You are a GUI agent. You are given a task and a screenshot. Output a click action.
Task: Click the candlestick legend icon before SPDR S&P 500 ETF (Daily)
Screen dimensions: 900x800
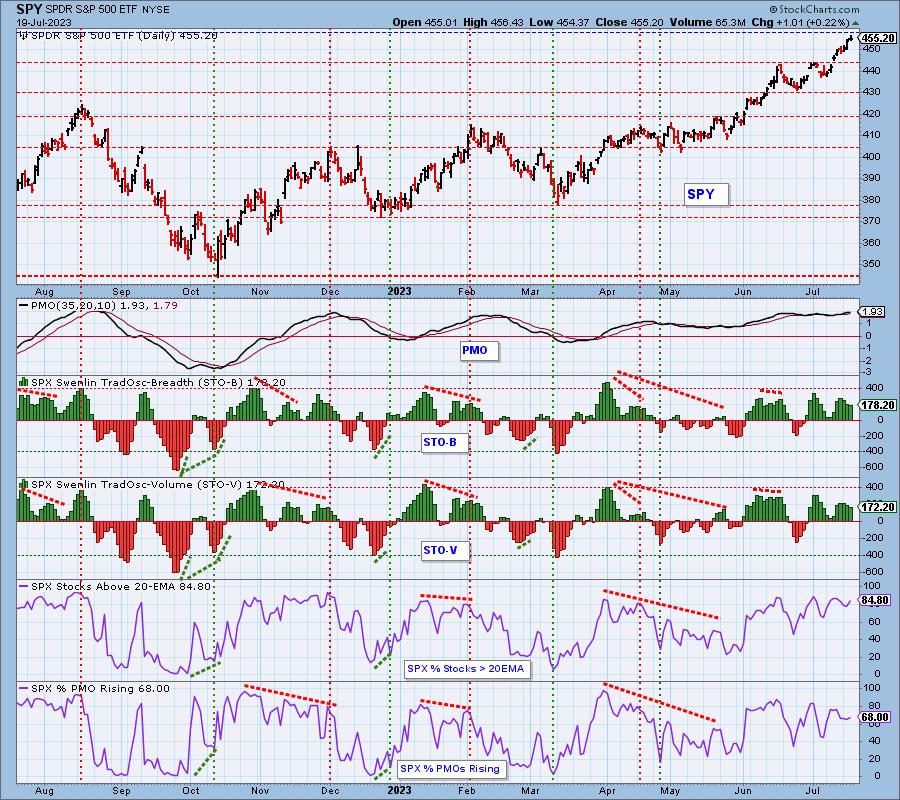[x=24, y=36]
